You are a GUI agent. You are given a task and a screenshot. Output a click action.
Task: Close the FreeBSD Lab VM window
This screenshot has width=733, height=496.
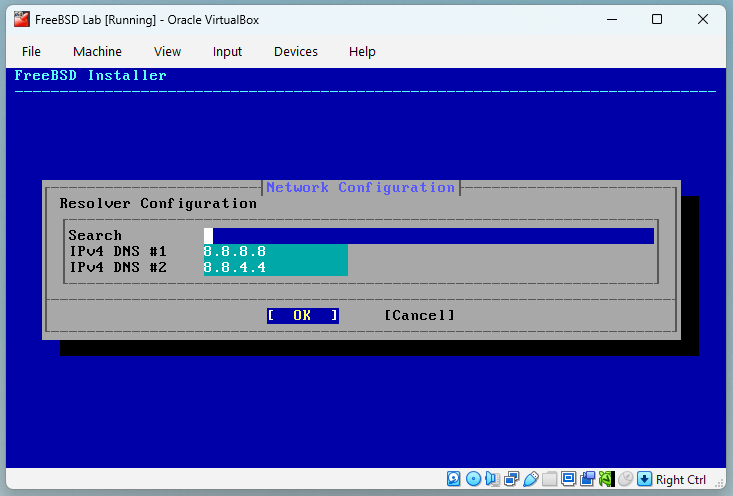[703, 20]
